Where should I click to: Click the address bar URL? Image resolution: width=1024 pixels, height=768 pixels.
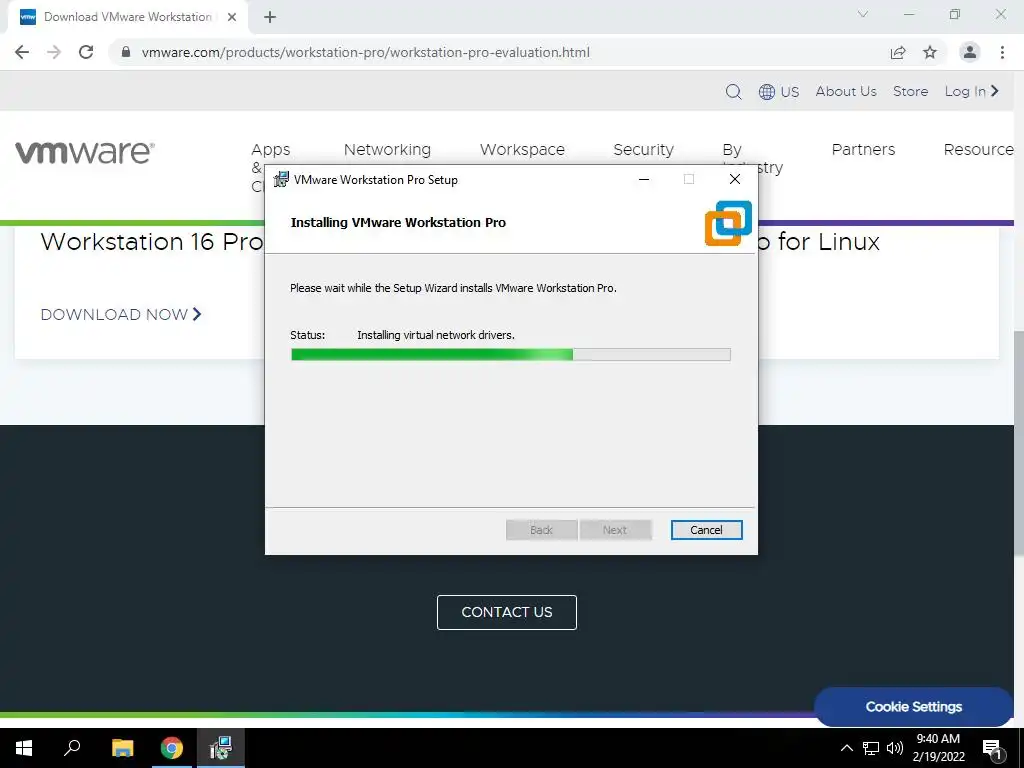366,52
